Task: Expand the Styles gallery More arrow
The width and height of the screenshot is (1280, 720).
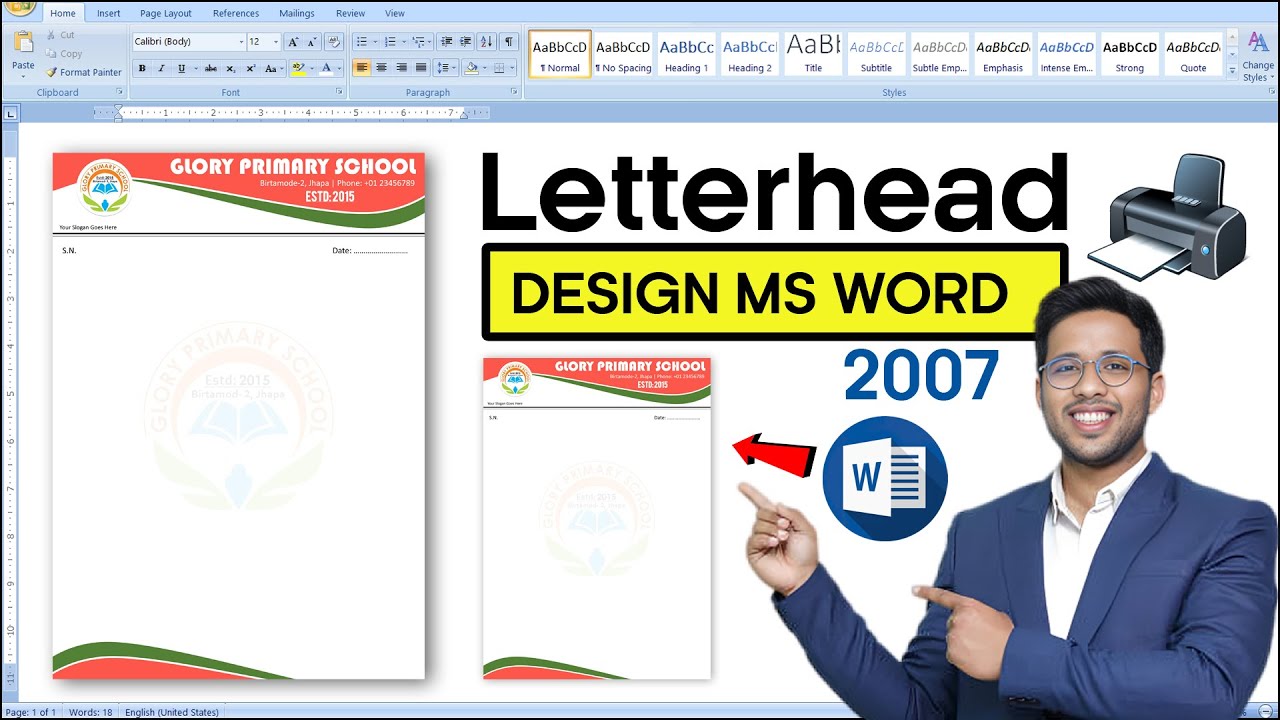Action: point(1232,71)
